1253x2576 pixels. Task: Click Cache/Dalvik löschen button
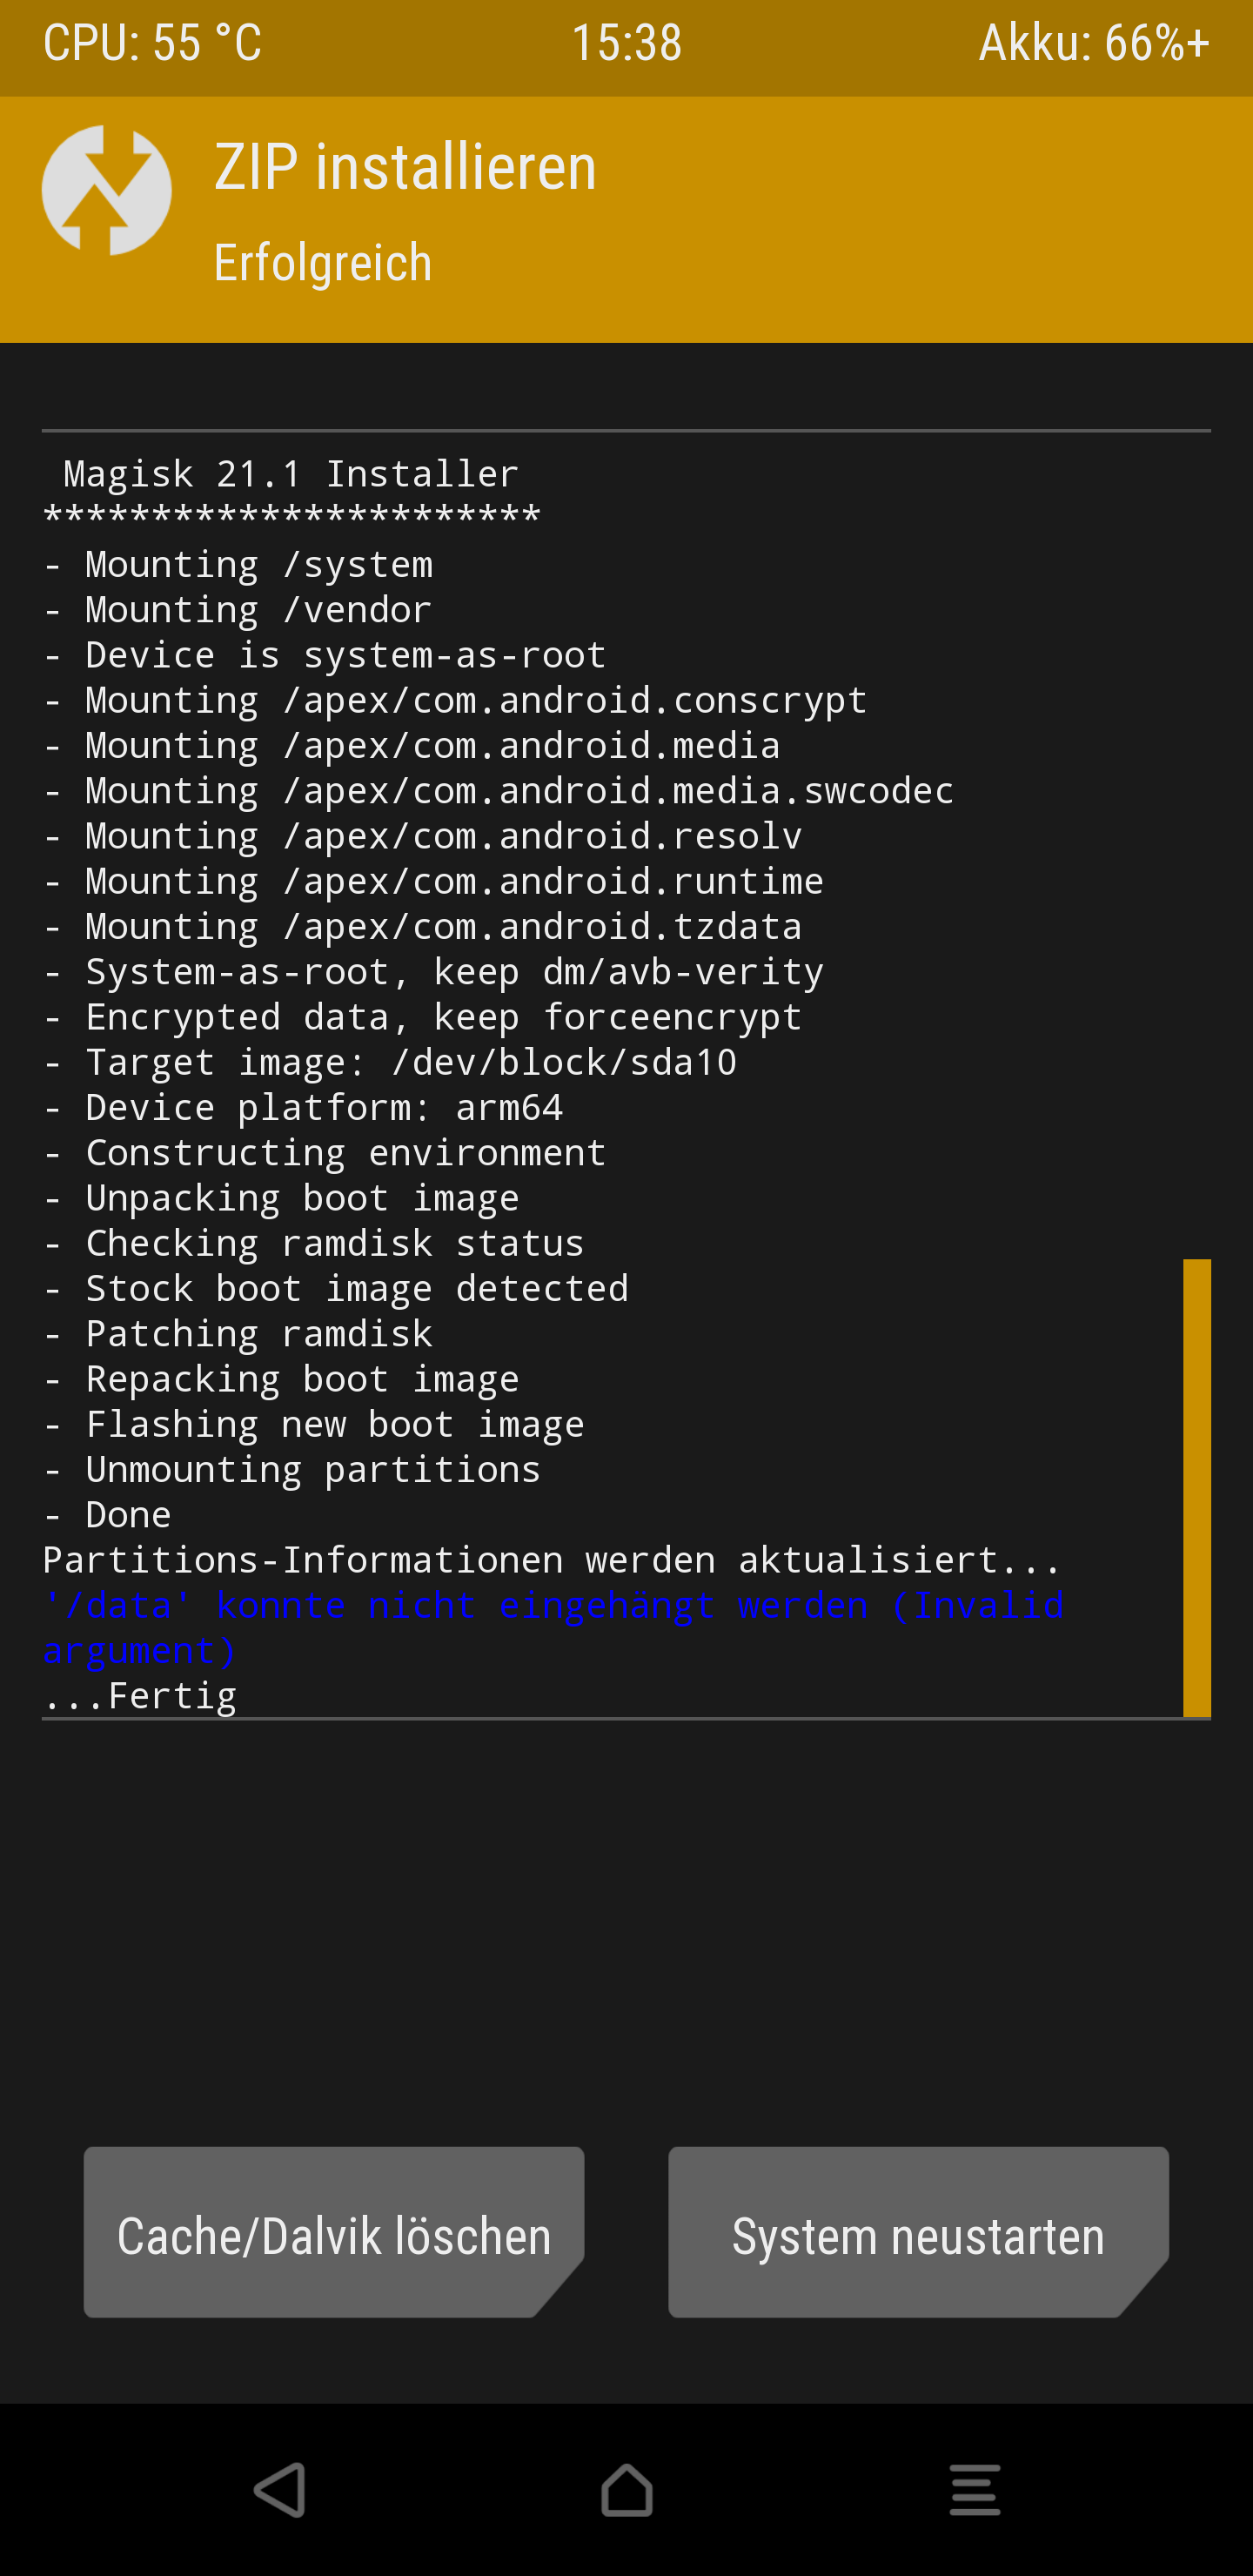click(x=334, y=2231)
